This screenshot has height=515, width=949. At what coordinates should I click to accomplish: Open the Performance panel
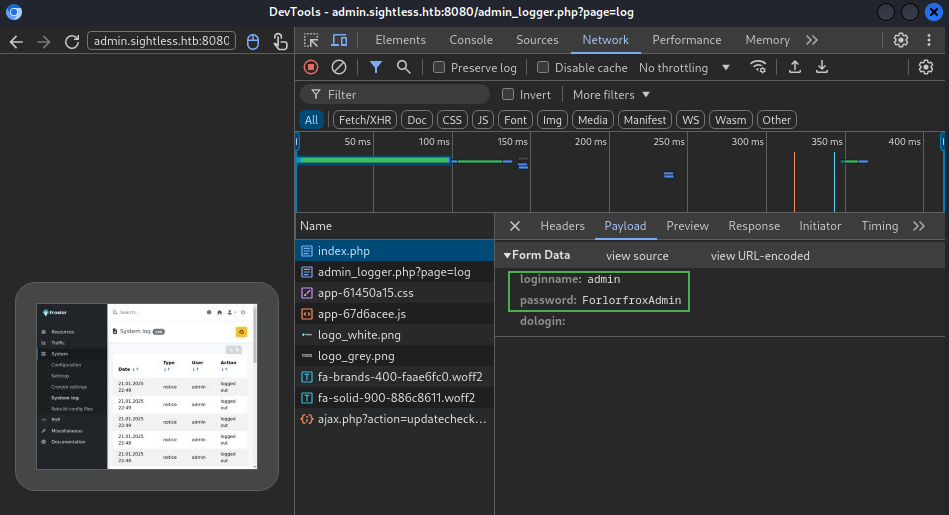click(686, 40)
